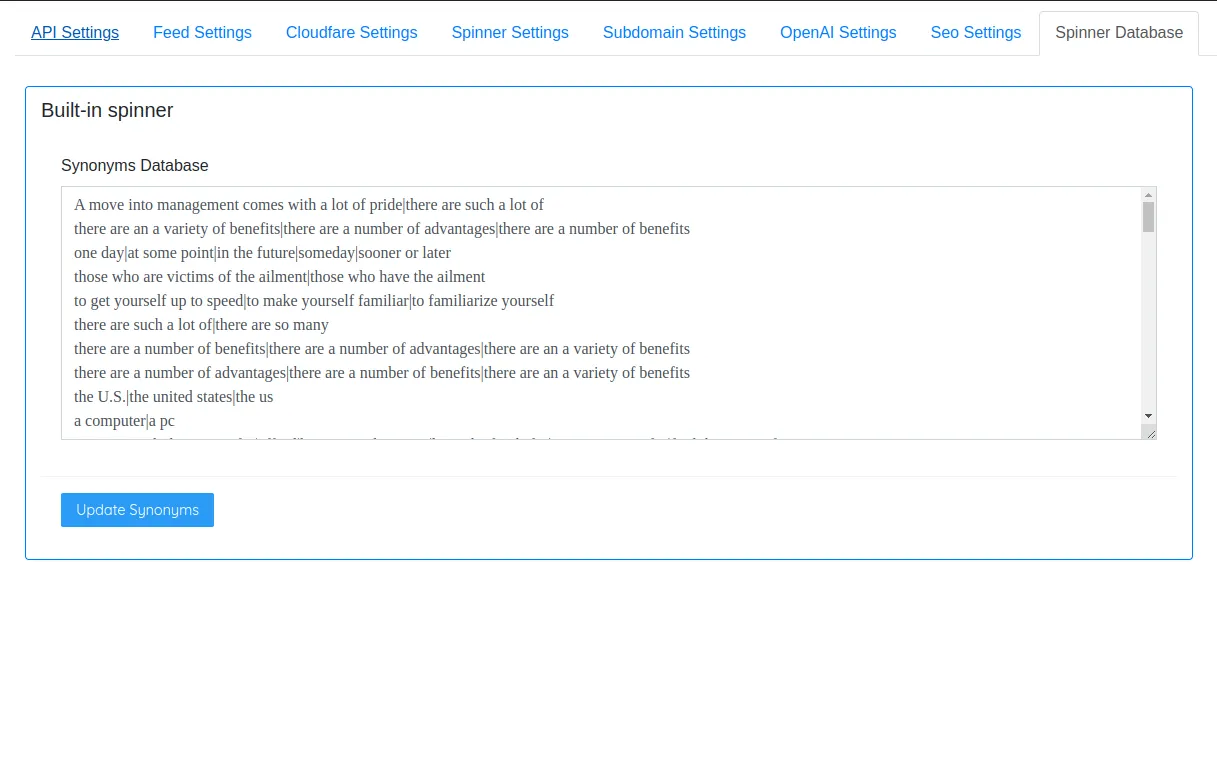The width and height of the screenshot is (1217, 760).
Task: Place cursor in 'the U.S.|the united states' line
Action: click(x=173, y=397)
